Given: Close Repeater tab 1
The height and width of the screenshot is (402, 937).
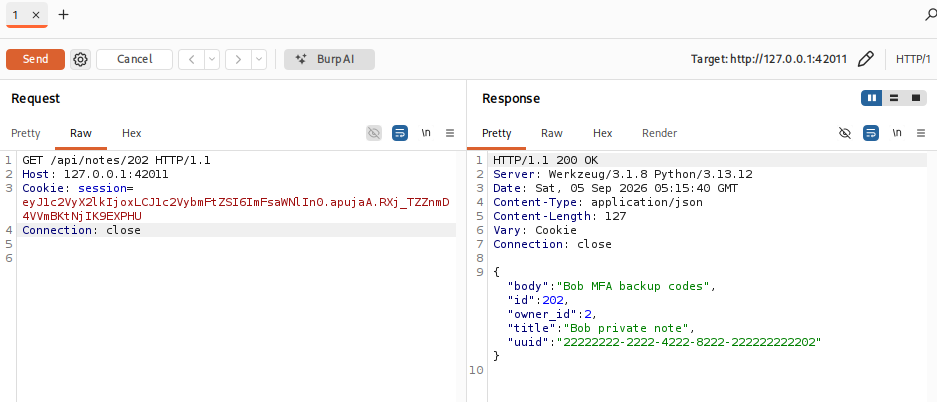Looking at the screenshot, I should (36, 16).
